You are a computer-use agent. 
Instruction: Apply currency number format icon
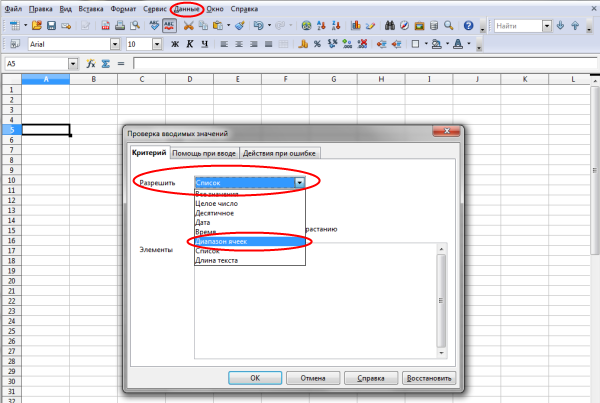(x=303, y=44)
